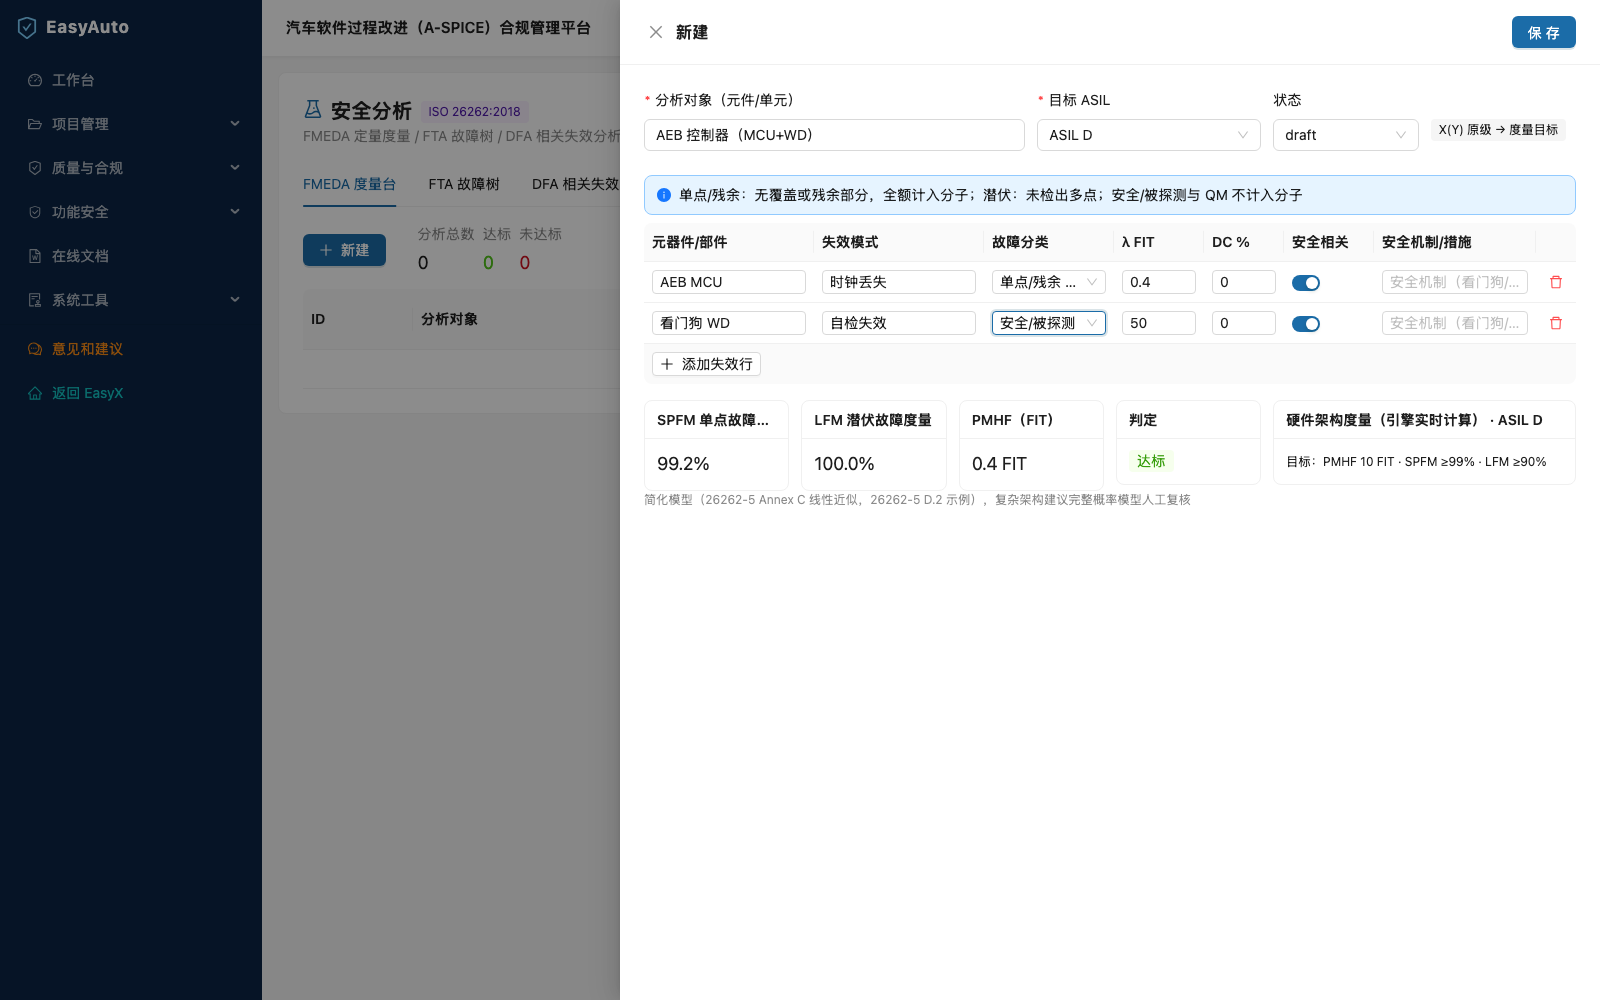This screenshot has height=1000, width=1600.
Task: Click the 保存 button
Action: point(1543,32)
